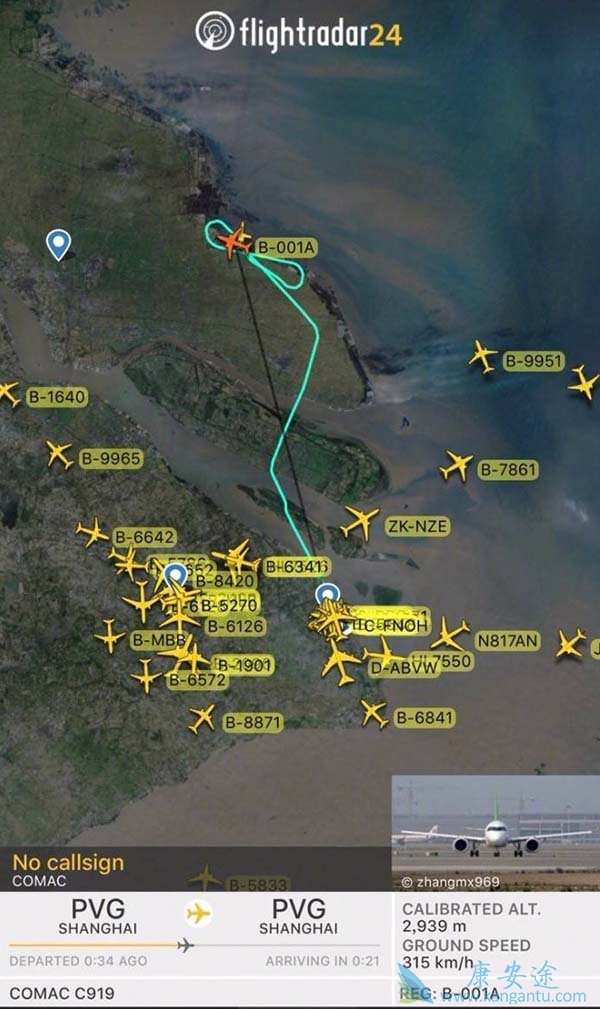
Task: Open the C919 aircraft photo thumbnail
Action: pyautogui.click(x=496, y=833)
